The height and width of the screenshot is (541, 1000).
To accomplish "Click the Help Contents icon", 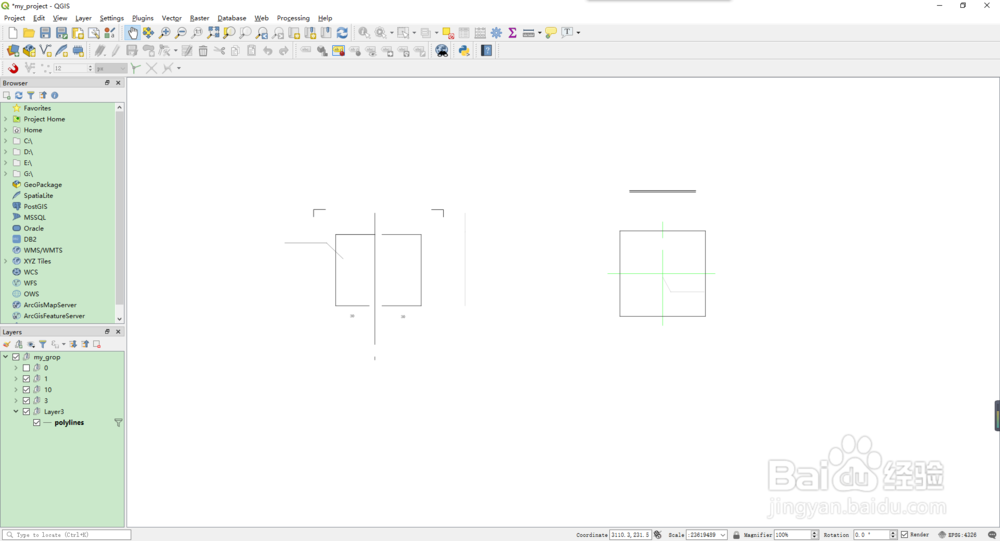I will (x=487, y=50).
